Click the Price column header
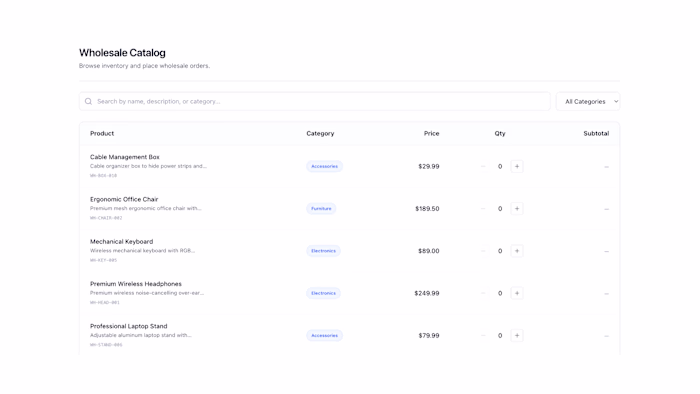Viewport: 700px width, 394px height. [x=432, y=133]
